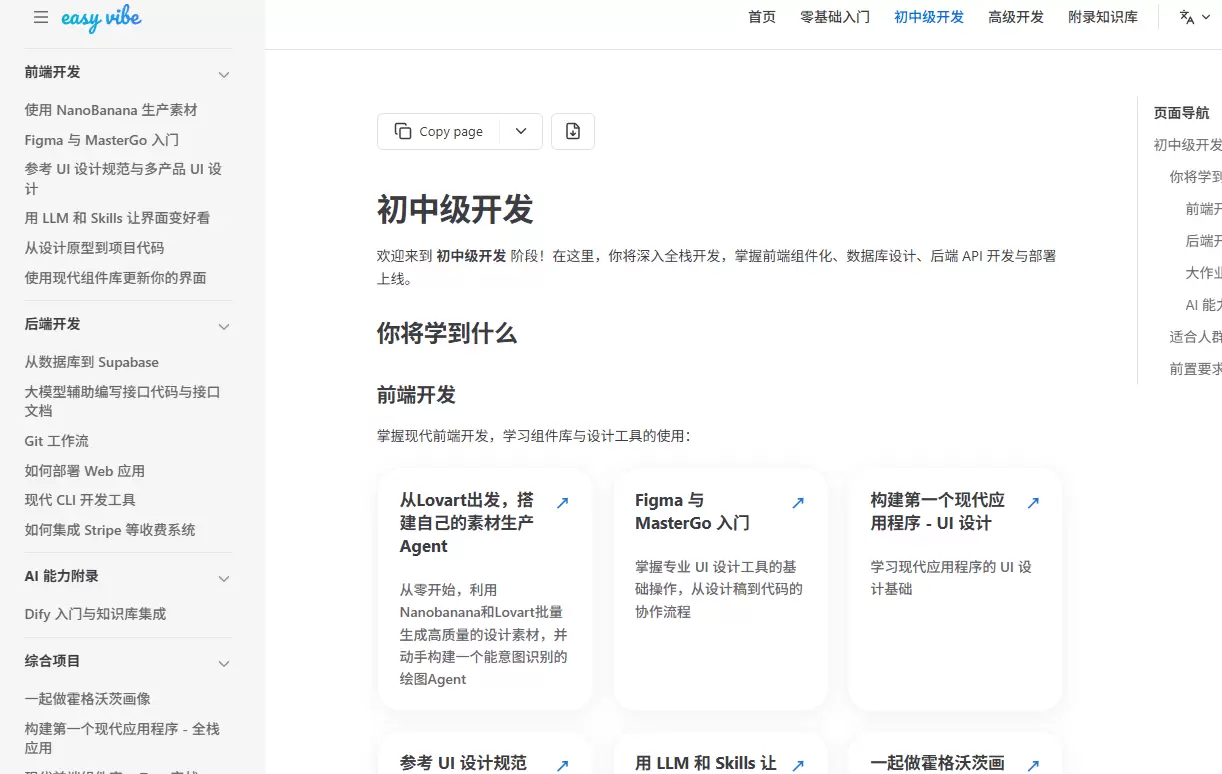Viewport: 1222px width, 774px height.
Task: Collapse the 前端开发 sidebar section
Action: tap(224, 73)
